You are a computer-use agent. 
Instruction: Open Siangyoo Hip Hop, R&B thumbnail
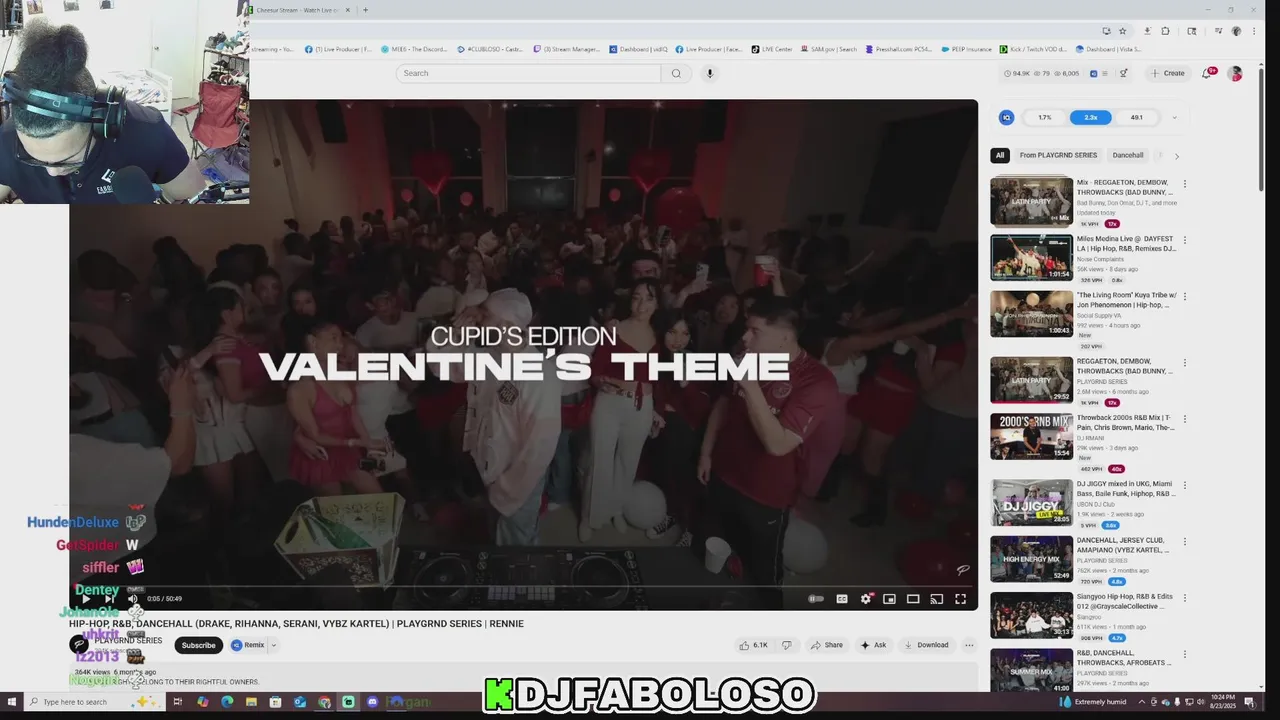click(1031, 615)
